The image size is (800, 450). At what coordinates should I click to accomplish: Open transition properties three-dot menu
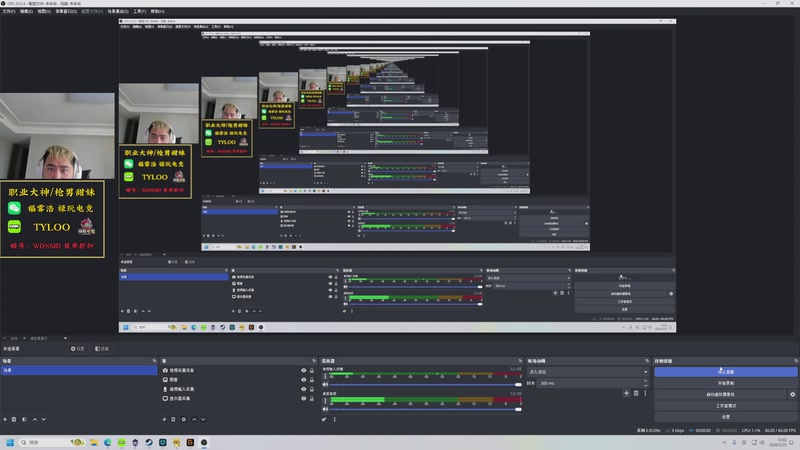pyautogui.click(x=645, y=393)
